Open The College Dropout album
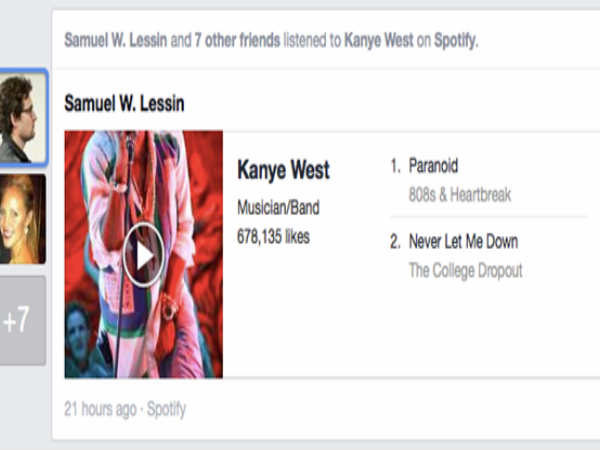The width and height of the screenshot is (600, 450). click(465, 270)
